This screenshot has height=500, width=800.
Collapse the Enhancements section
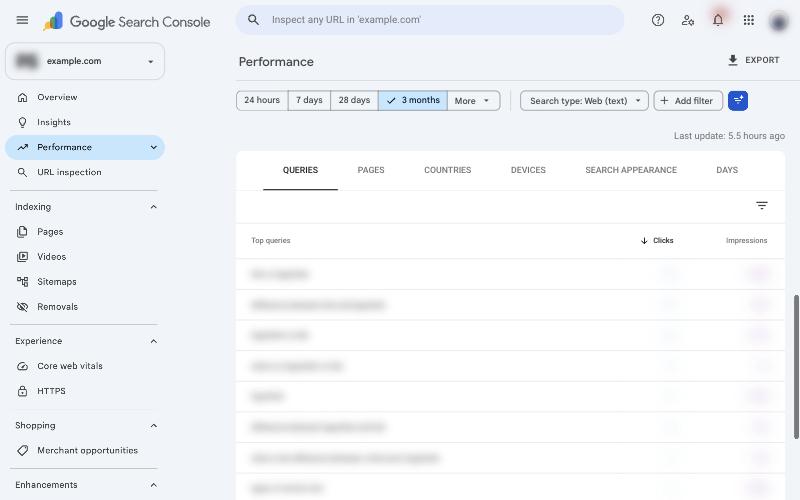[154, 485]
